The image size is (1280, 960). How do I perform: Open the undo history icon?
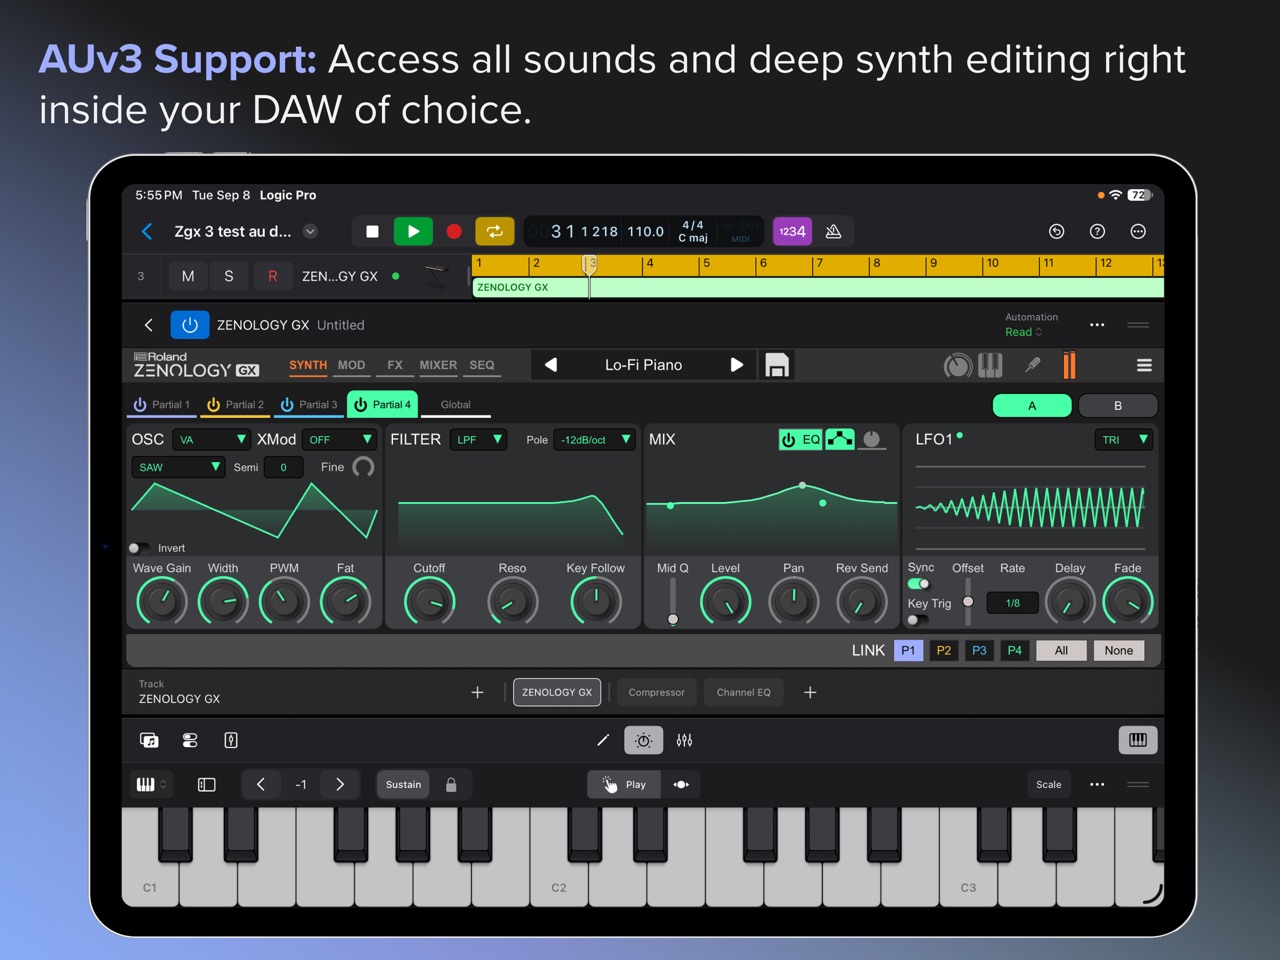tap(1056, 231)
